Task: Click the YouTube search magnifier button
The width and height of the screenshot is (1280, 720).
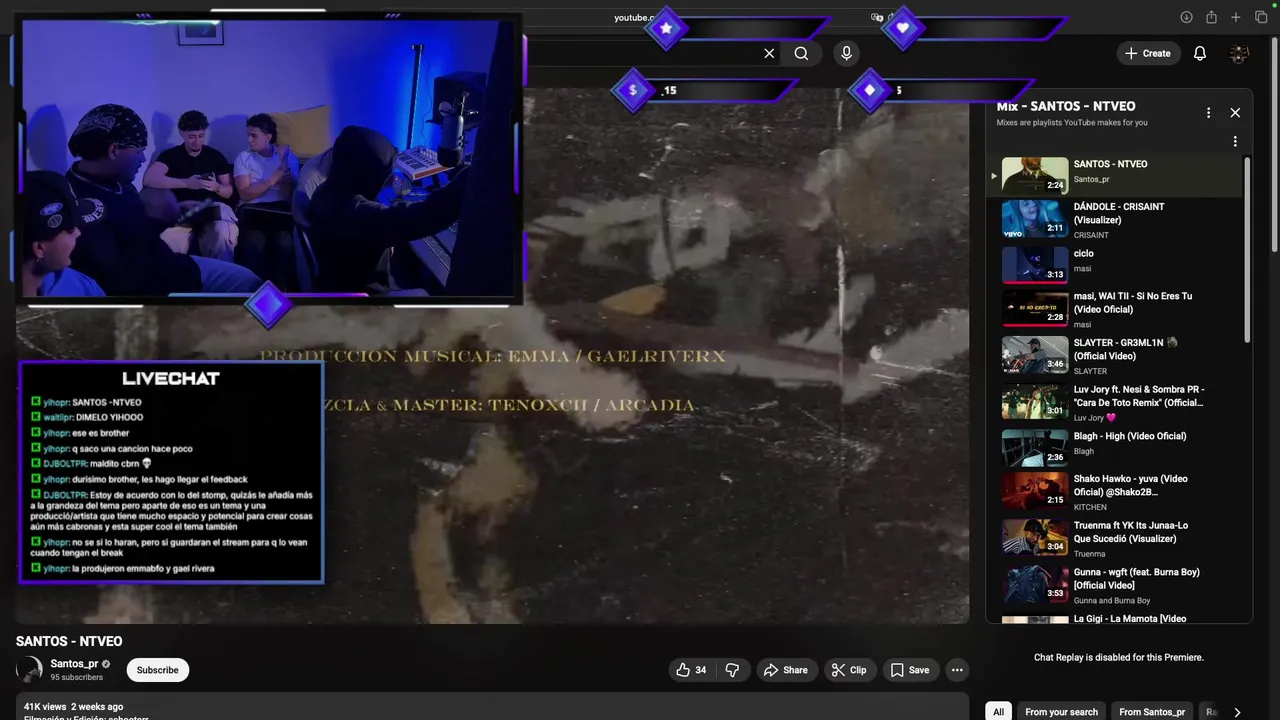Action: tap(801, 54)
